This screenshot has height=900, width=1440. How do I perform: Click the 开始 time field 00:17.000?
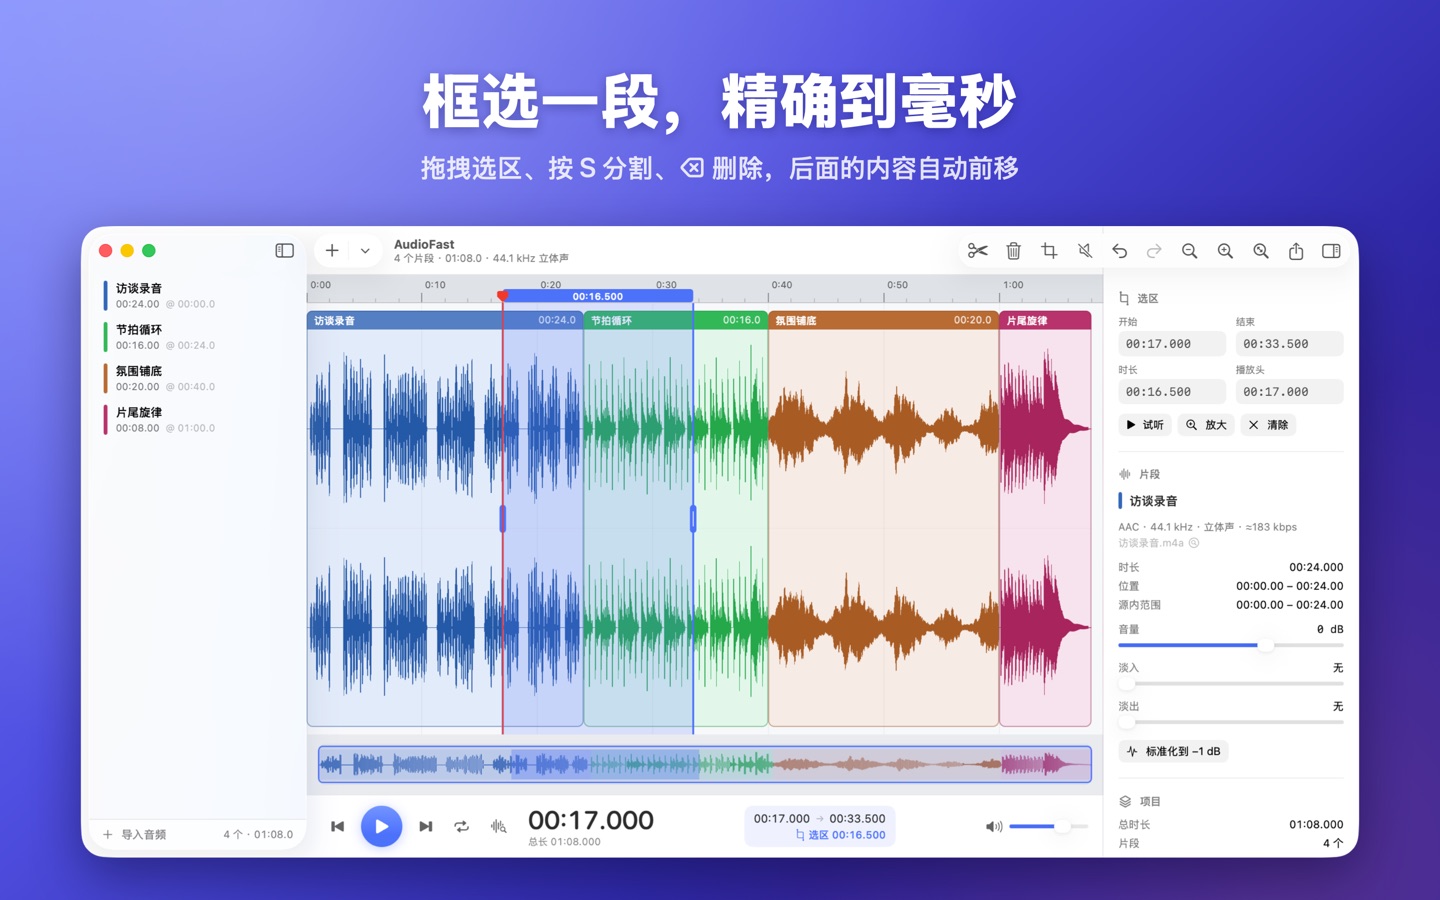pos(1172,343)
